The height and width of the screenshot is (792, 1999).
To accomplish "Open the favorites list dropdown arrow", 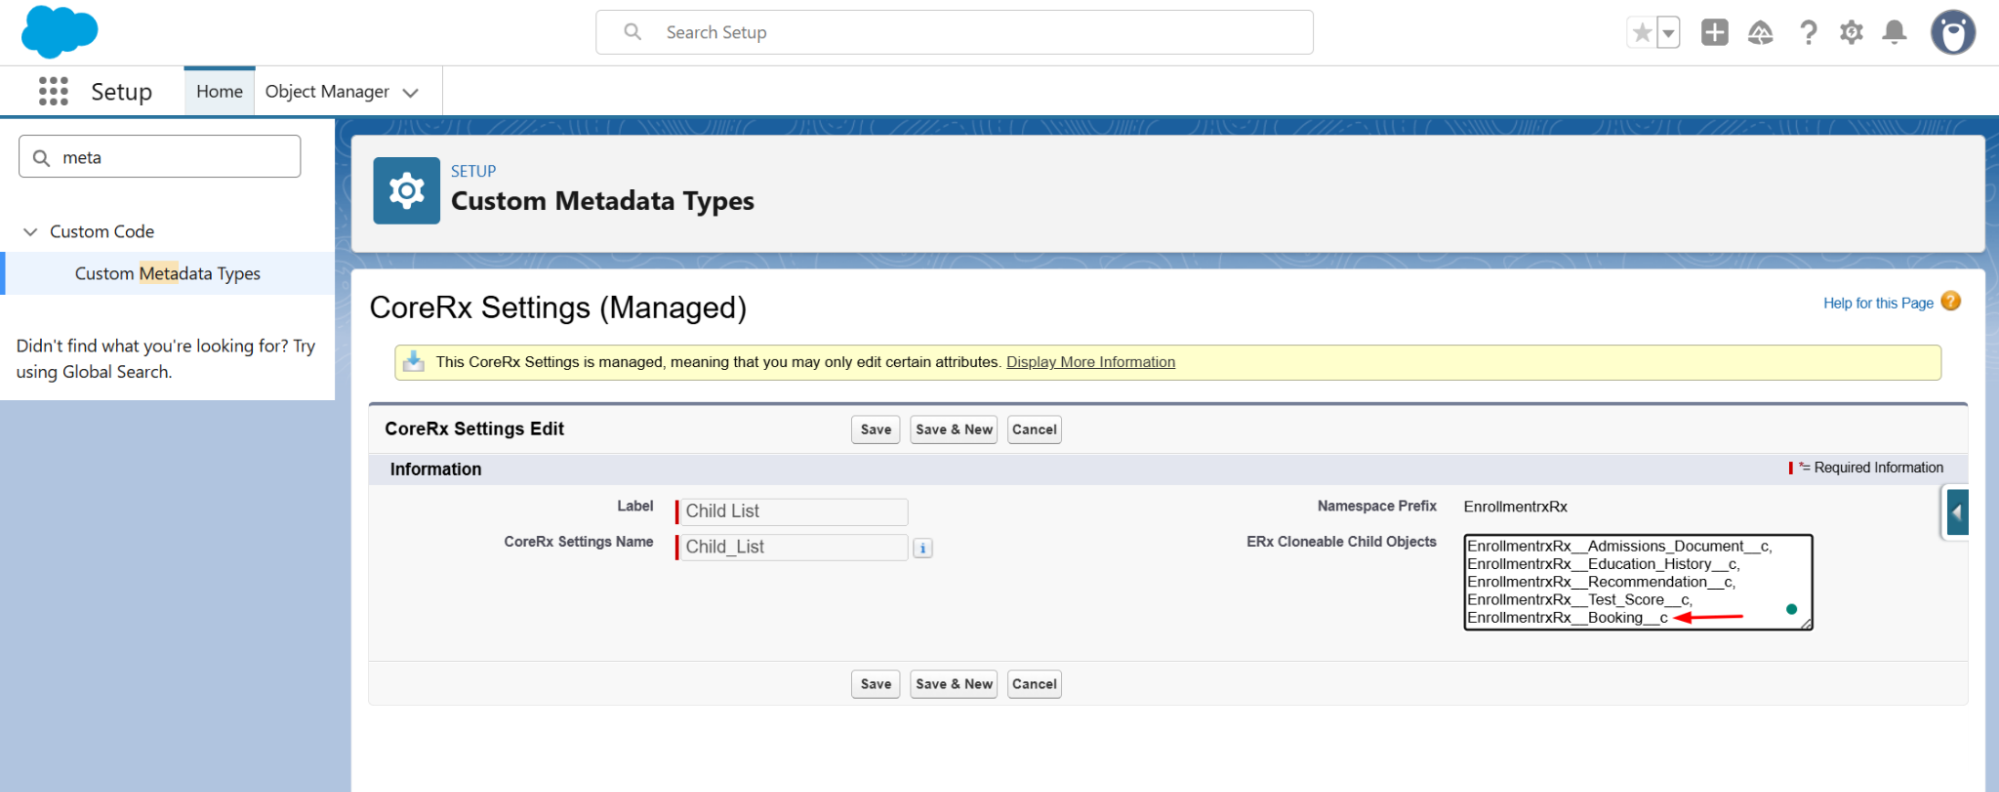I will tap(1668, 33).
